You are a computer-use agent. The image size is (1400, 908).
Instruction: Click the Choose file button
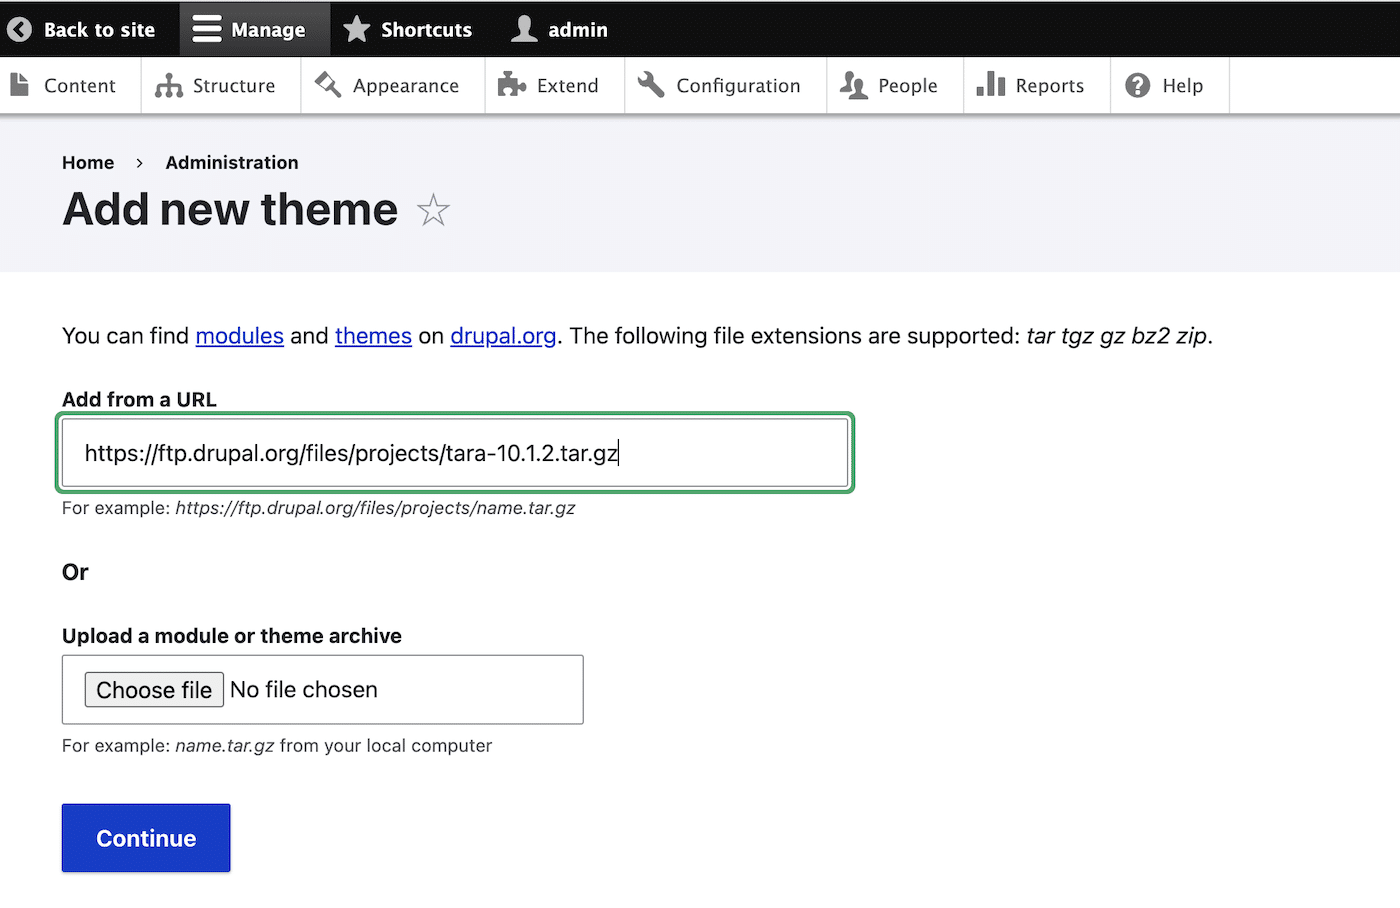tap(154, 689)
